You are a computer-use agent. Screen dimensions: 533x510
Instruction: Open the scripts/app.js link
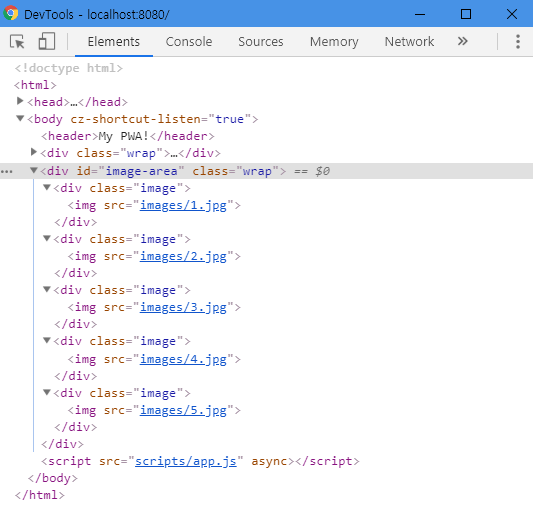coord(186,461)
